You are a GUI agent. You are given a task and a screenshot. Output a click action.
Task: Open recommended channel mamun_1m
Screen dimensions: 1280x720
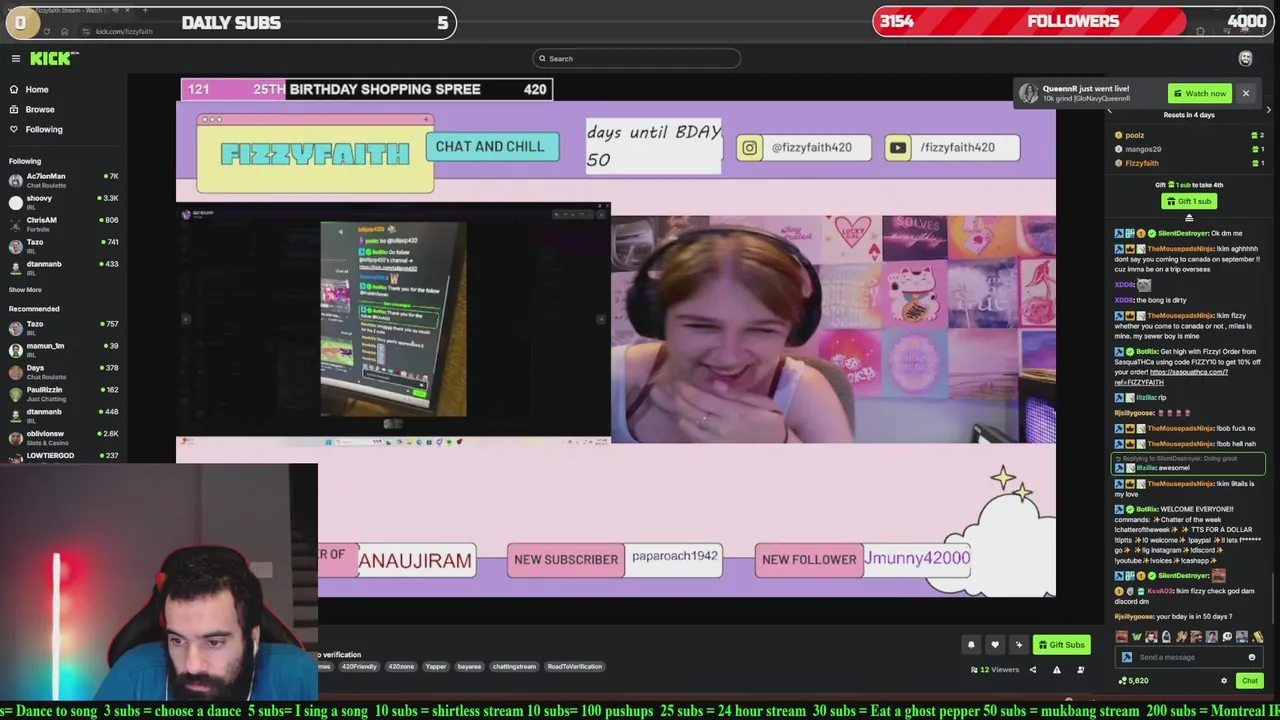[x=64, y=350]
